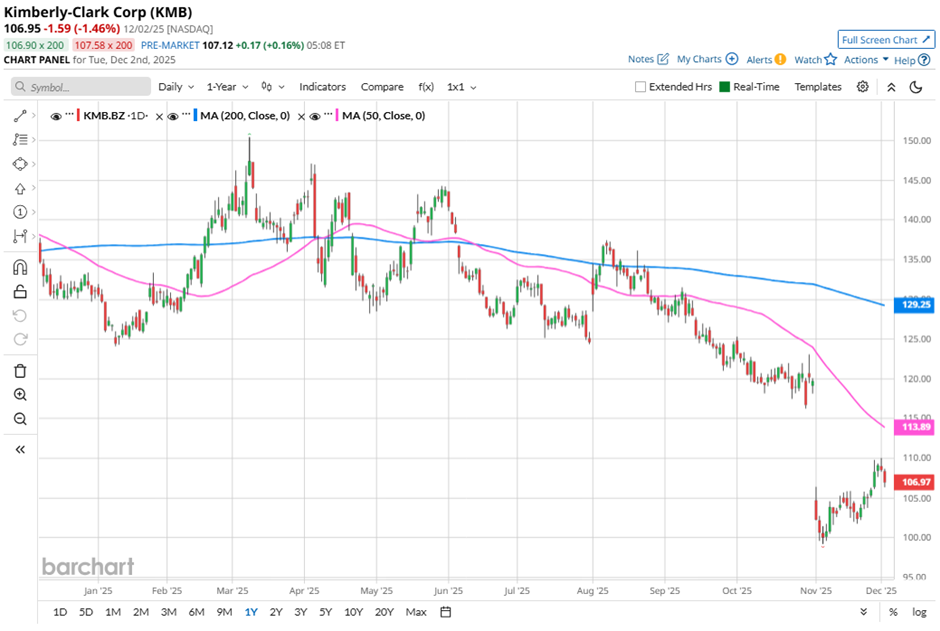This screenshot has width=940, height=631.
Task: Open the Templates menu
Action: 818,87
